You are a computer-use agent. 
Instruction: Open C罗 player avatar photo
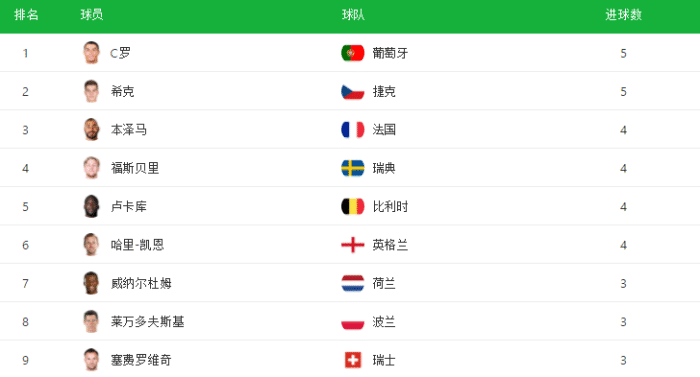[92, 53]
